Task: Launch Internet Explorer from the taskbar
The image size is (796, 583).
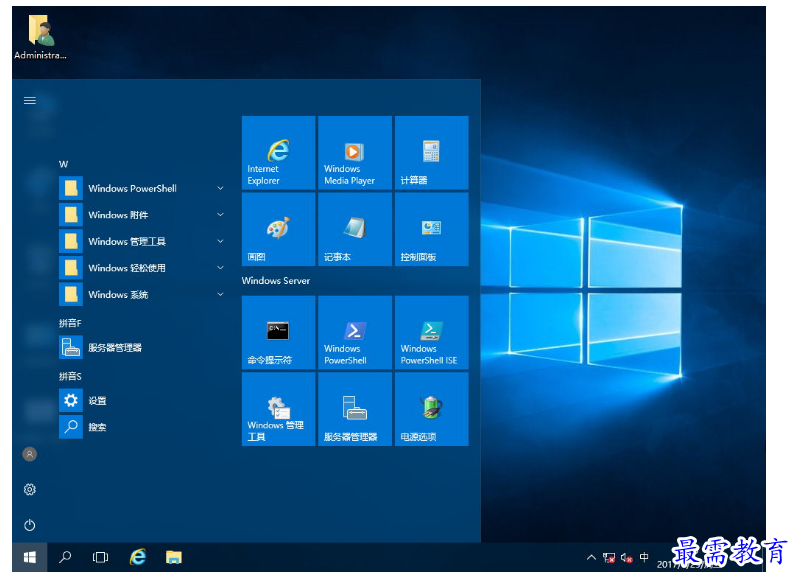Action: click(x=138, y=557)
